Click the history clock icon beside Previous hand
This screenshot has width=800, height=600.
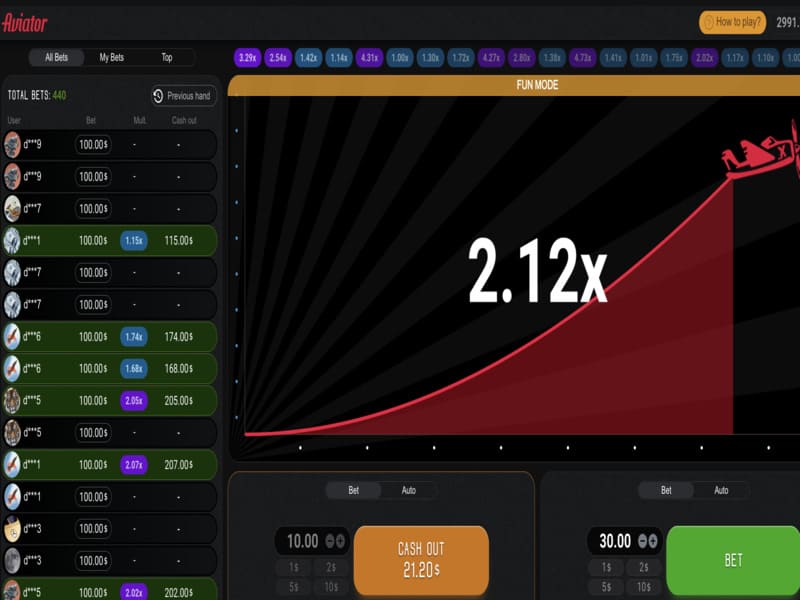[x=158, y=95]
